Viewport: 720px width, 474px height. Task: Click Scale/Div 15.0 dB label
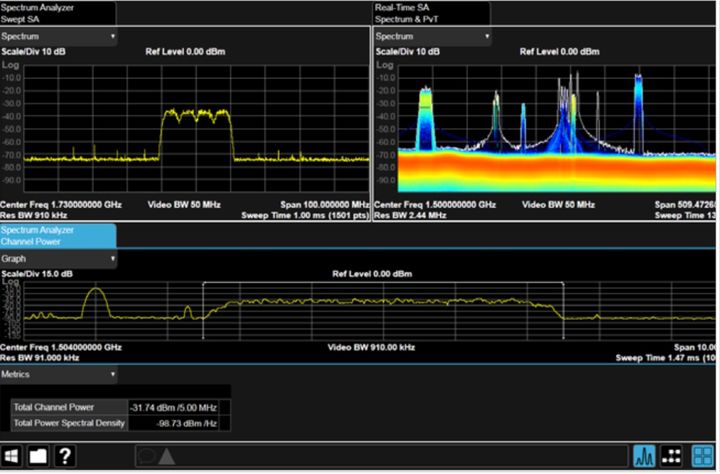(37, 274)
